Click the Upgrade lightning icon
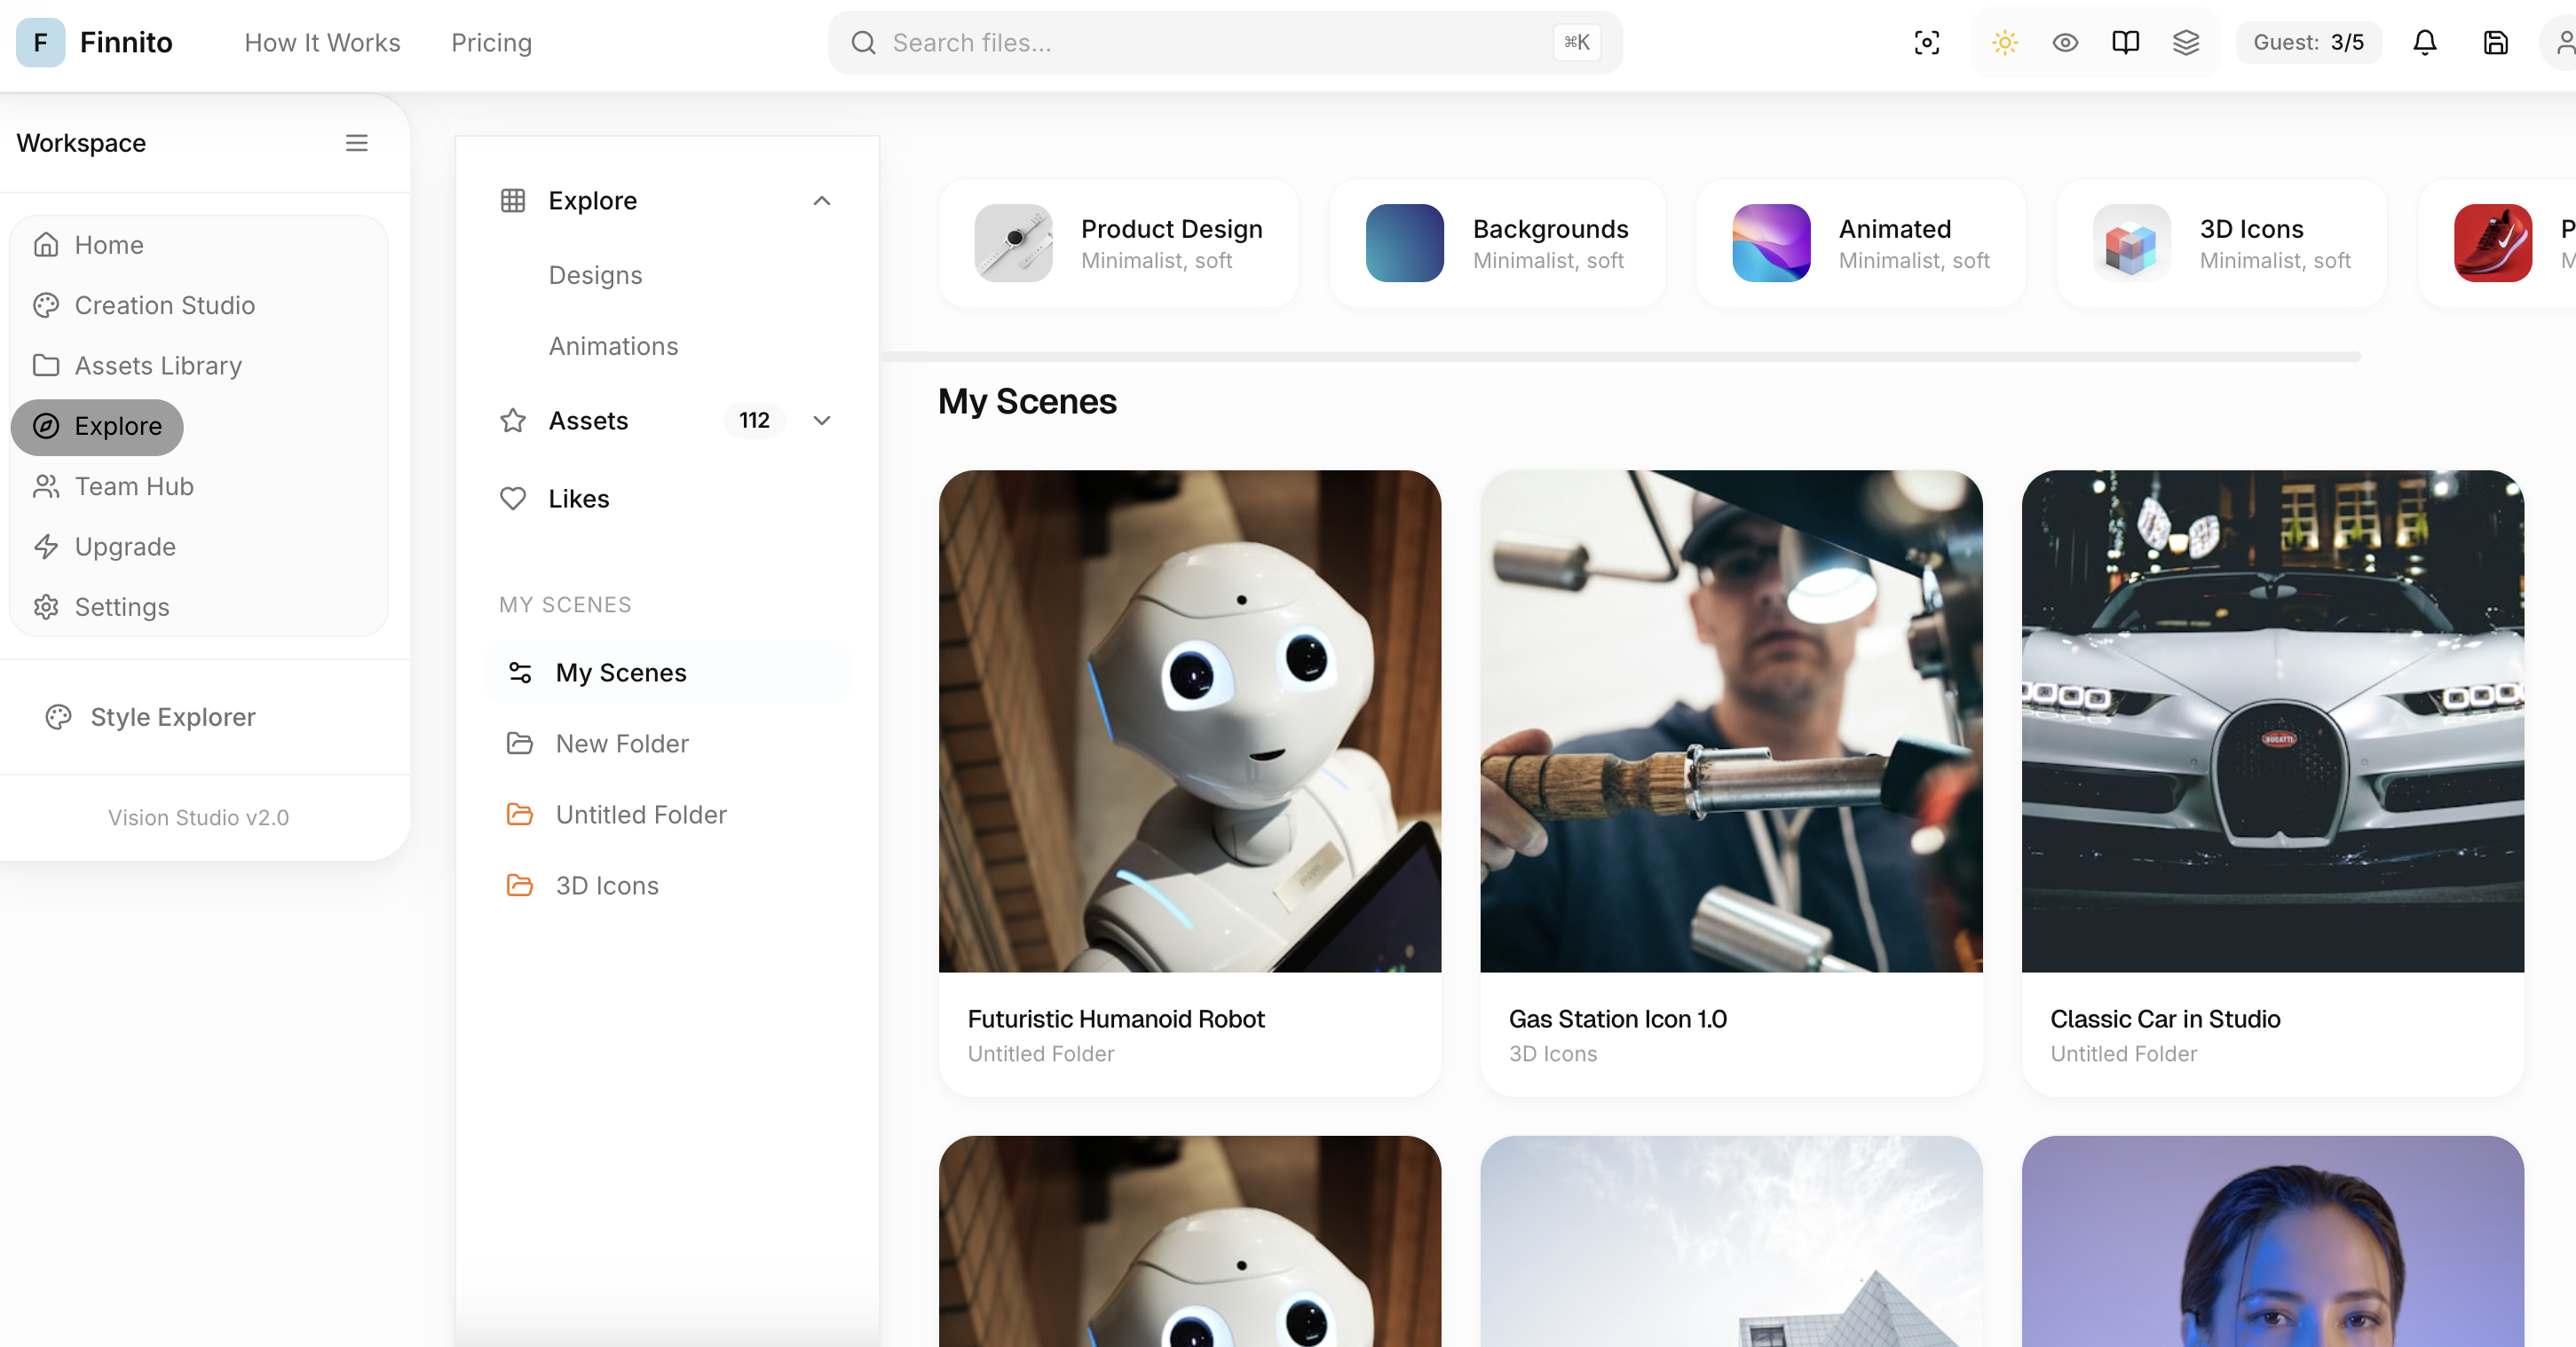This screenshot has height=1347, width=2576. coord(46,546)
